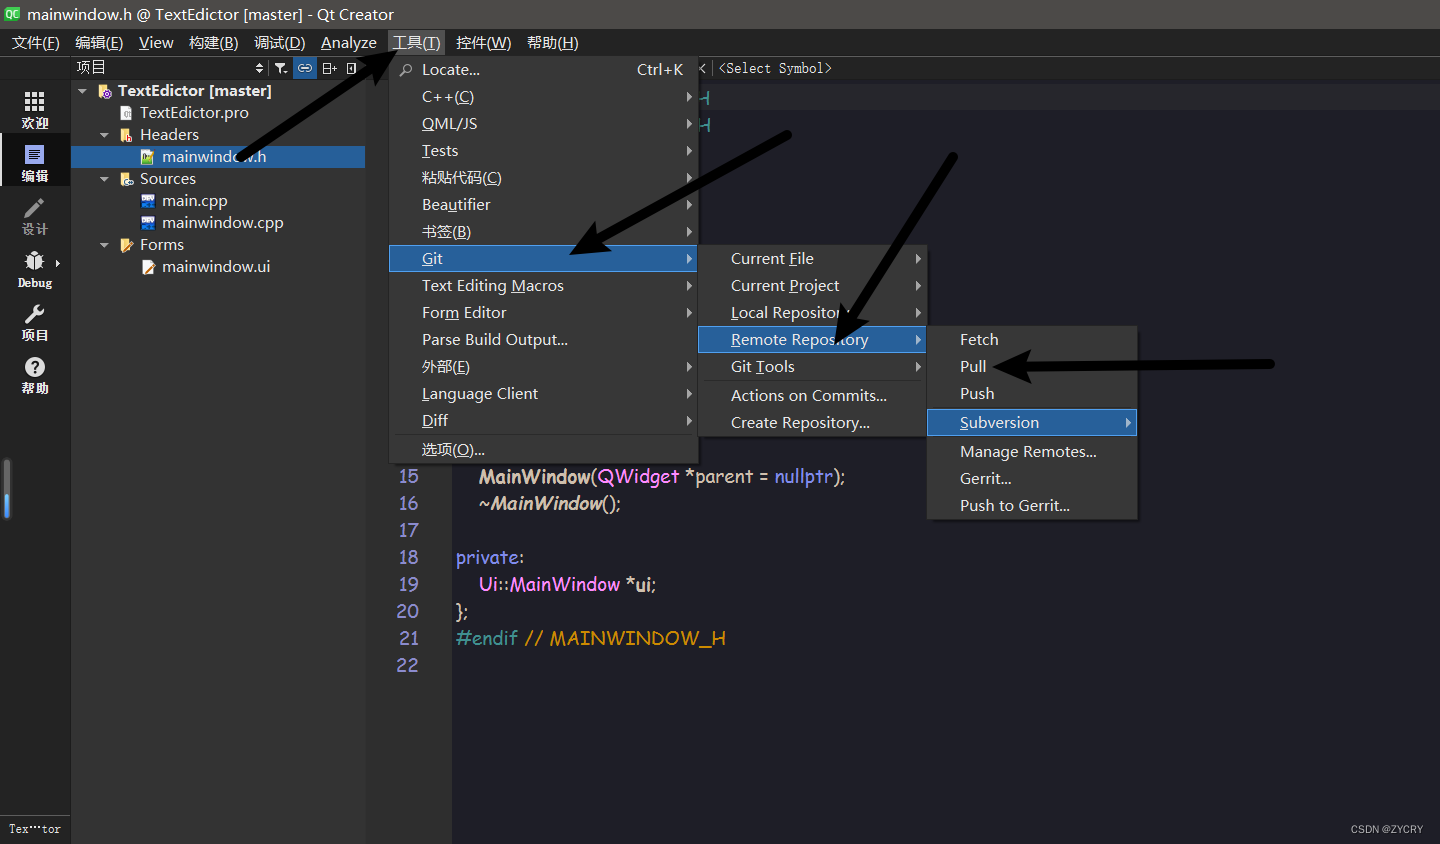Image resolution: width=1440 pixels, height=844 pixels.
Task: Expand the 粘贴代码(C) submenu
Action: click(543, 178)
